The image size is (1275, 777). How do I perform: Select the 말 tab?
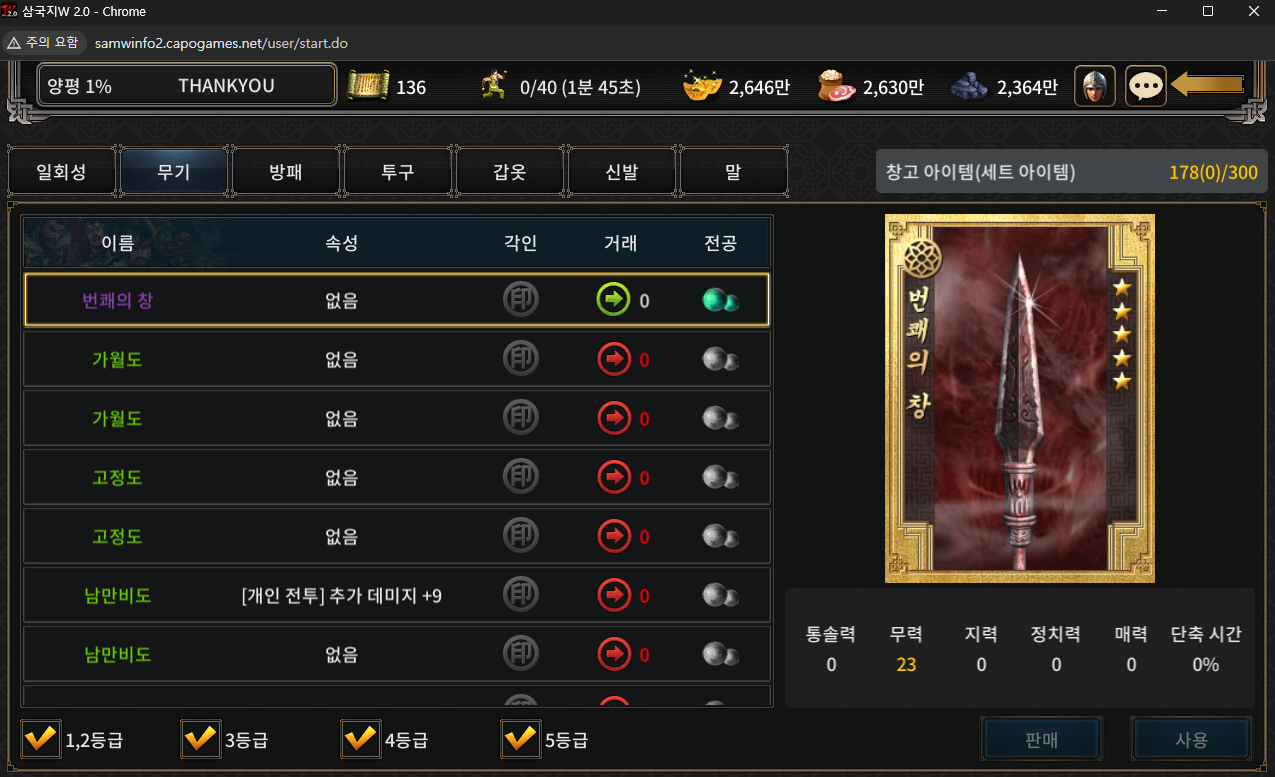(733, 172)
